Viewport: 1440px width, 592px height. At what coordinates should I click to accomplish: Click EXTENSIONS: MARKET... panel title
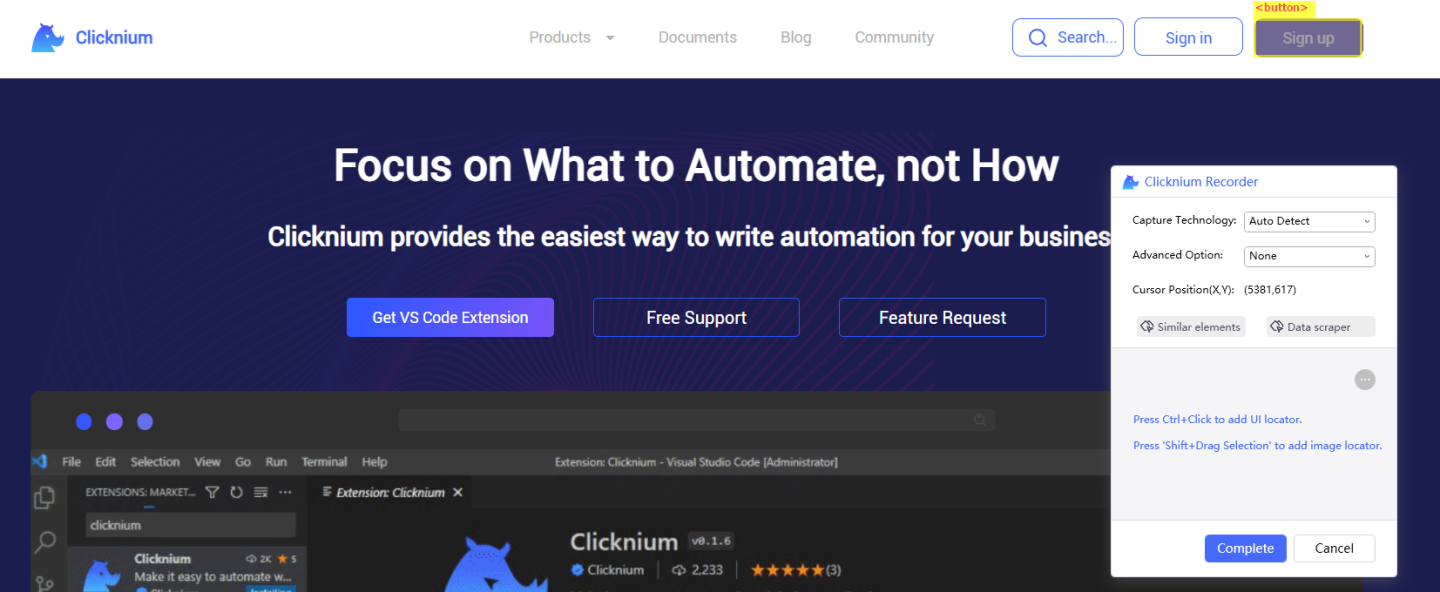coord(140,492)
